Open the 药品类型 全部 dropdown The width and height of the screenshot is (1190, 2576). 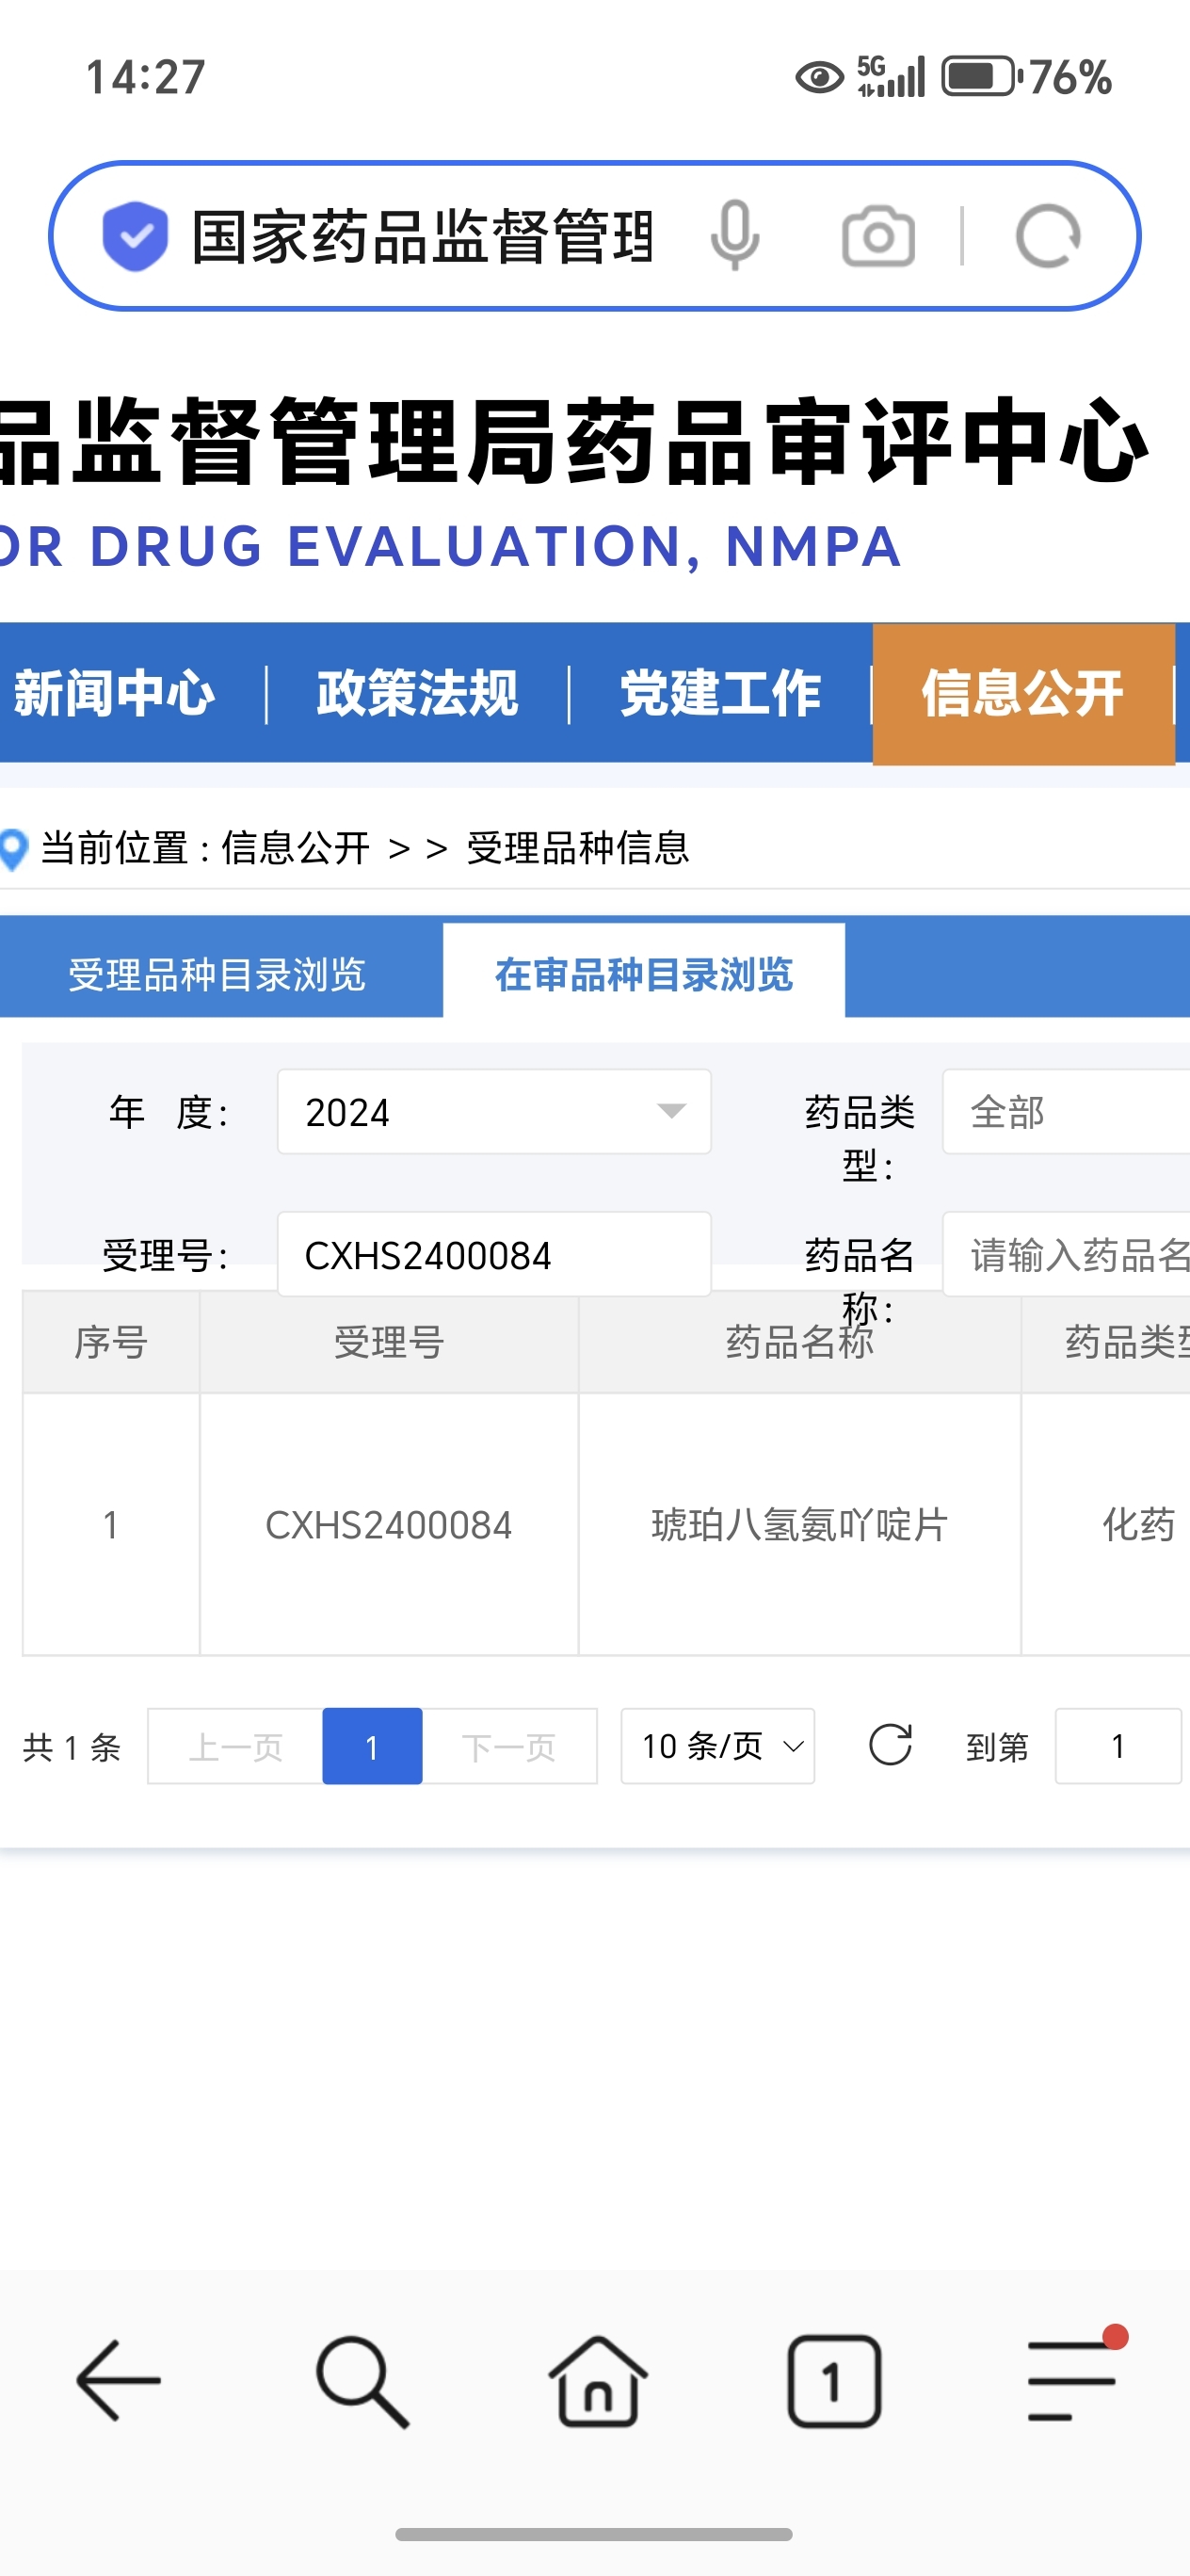click(x=1066, y=1112)
